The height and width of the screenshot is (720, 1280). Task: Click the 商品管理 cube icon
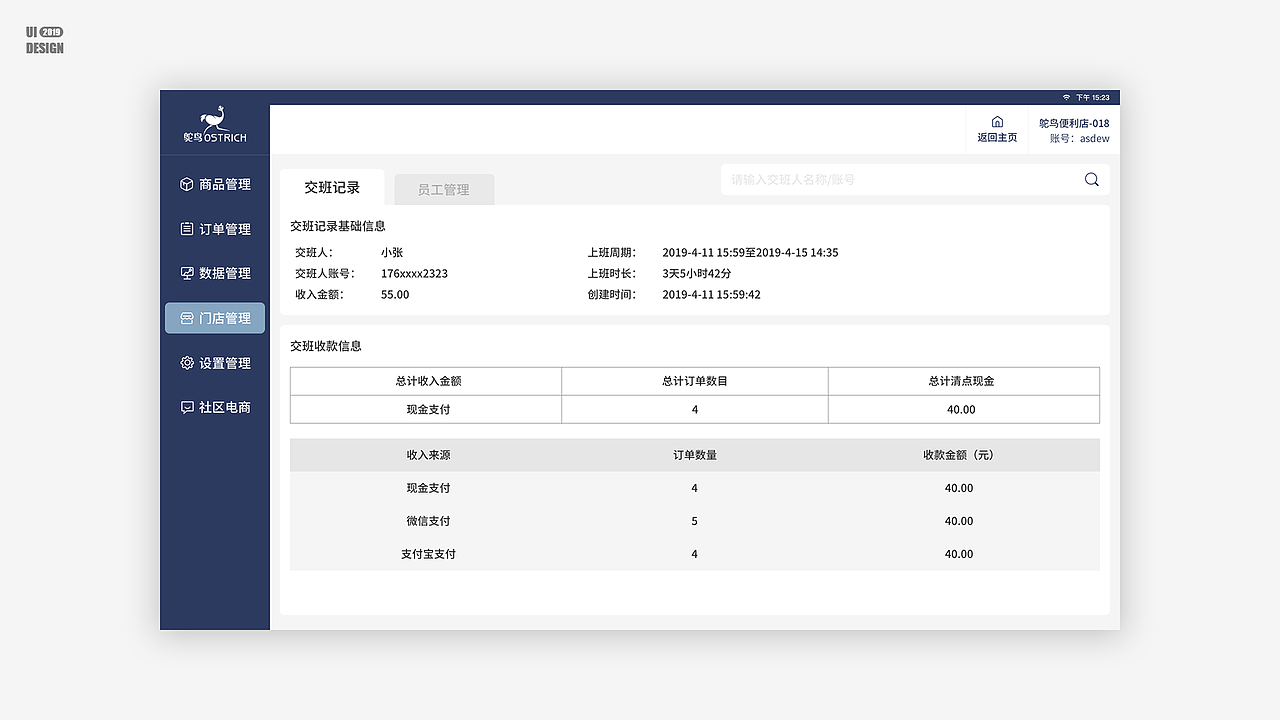pos(186,184)
